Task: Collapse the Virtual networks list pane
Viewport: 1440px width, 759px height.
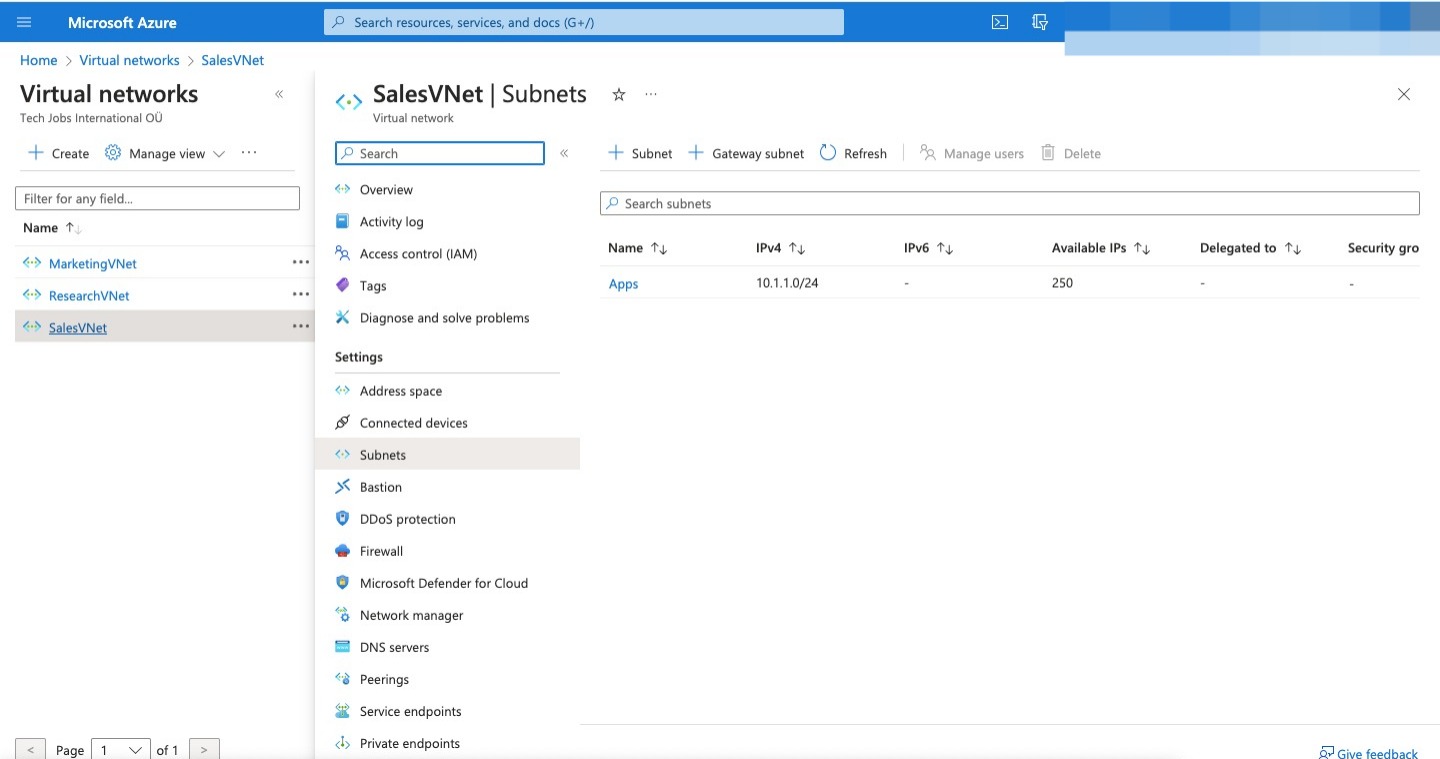Action: pyautogui.click(x=279, y=94)
